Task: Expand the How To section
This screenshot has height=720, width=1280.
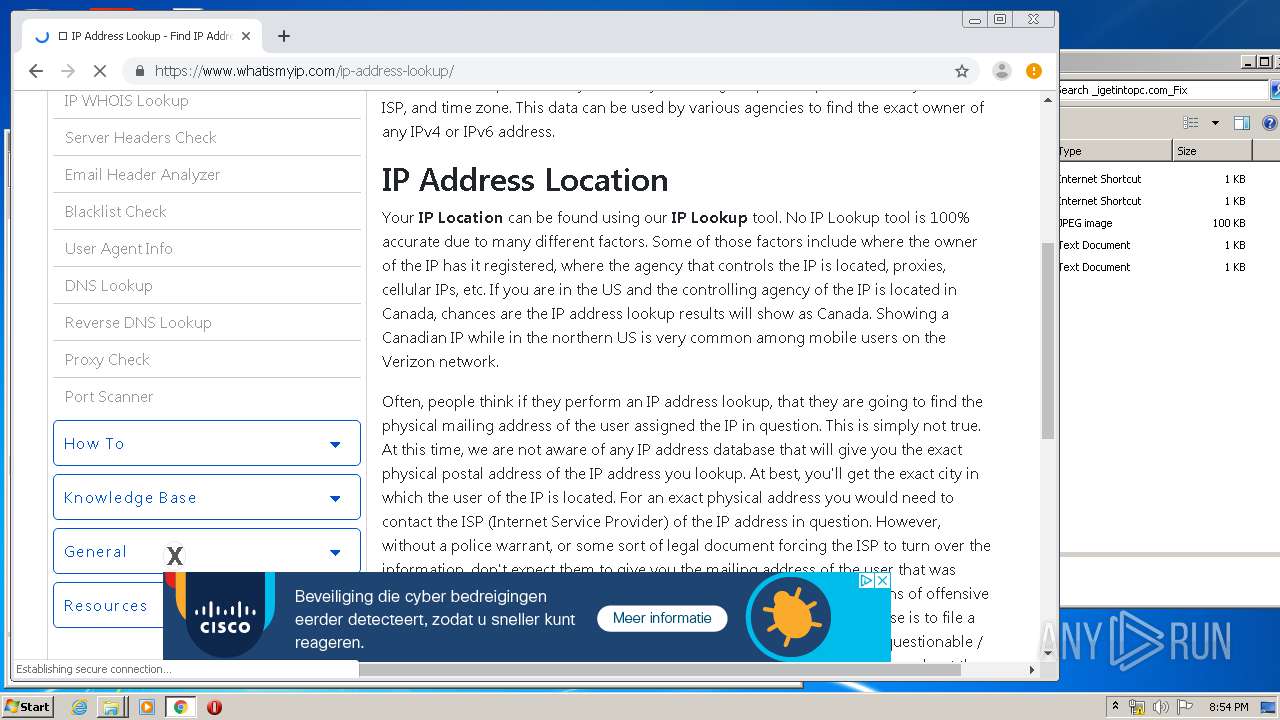Action: click(x=207, y=443)
